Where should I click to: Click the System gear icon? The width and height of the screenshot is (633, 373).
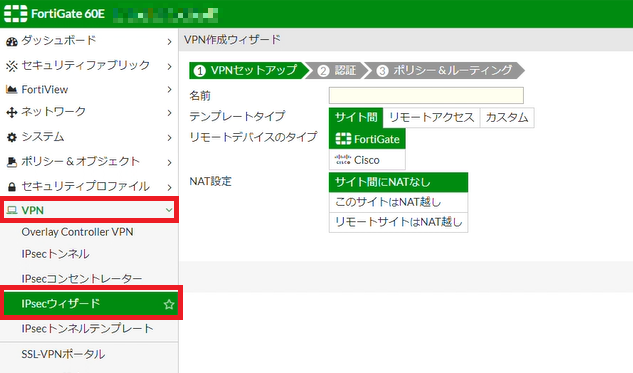click(x=12, y=137)
